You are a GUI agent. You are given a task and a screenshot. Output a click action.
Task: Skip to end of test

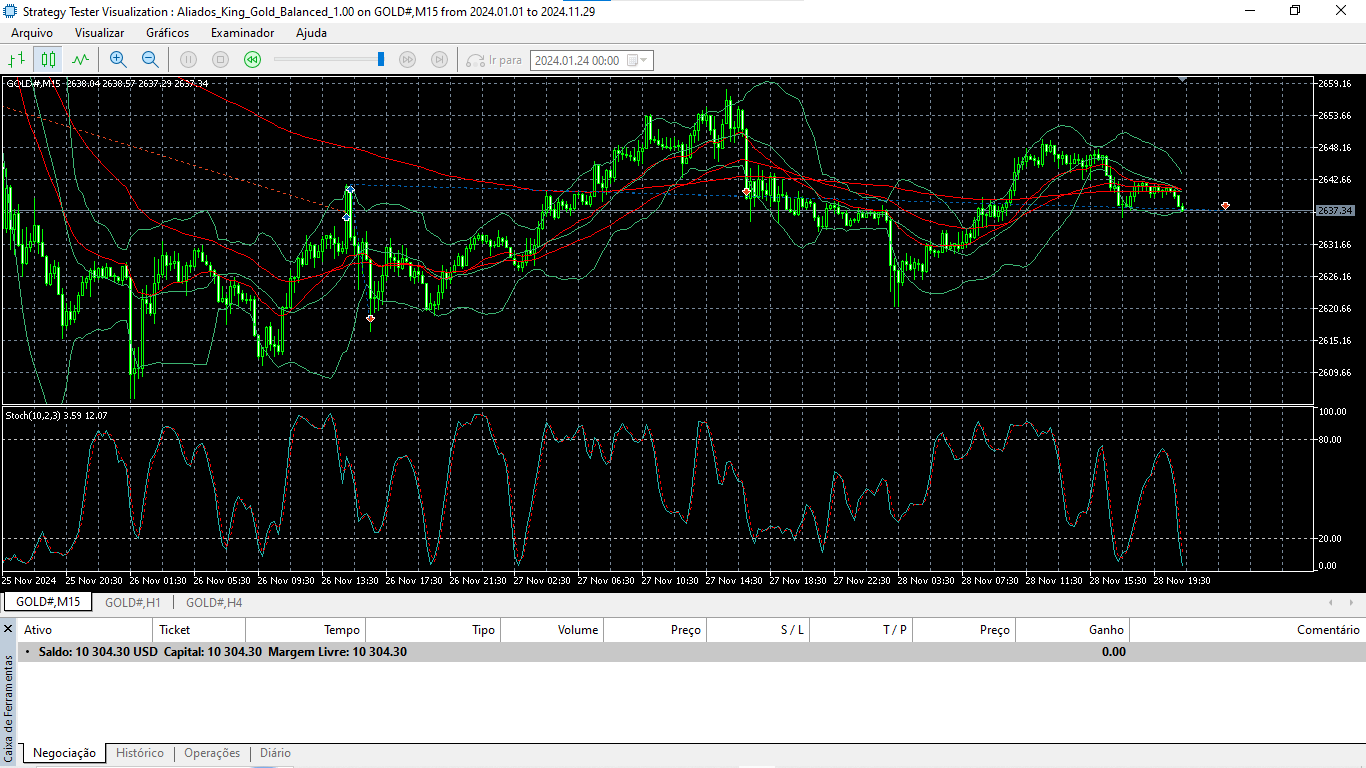(439, 60)
